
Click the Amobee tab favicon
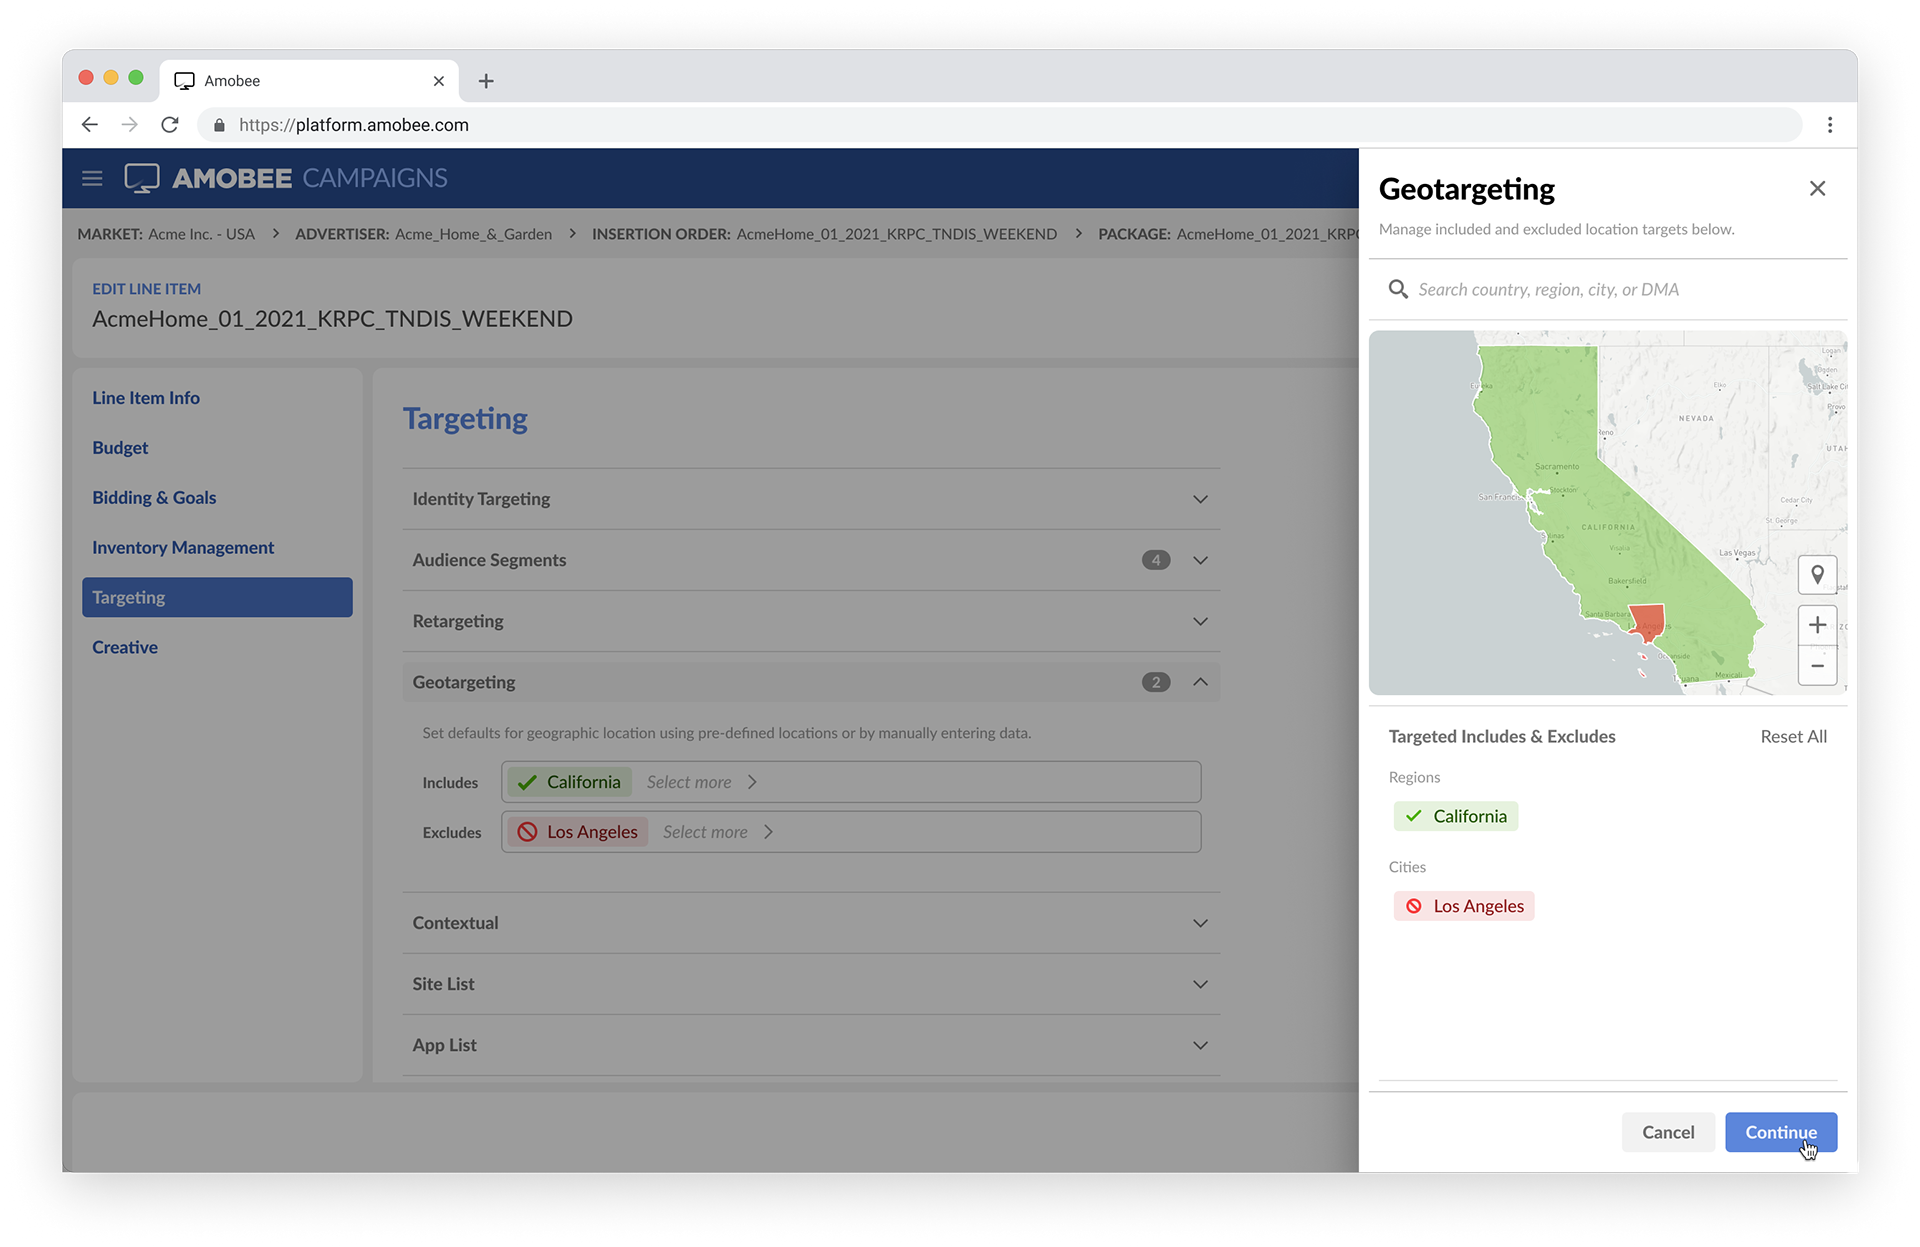184,81
